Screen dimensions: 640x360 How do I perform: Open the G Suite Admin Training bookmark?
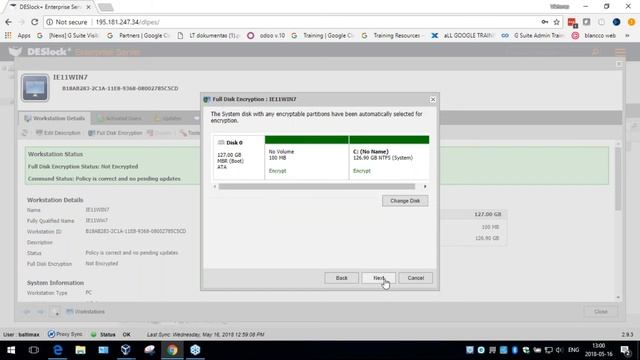(533, 36)
